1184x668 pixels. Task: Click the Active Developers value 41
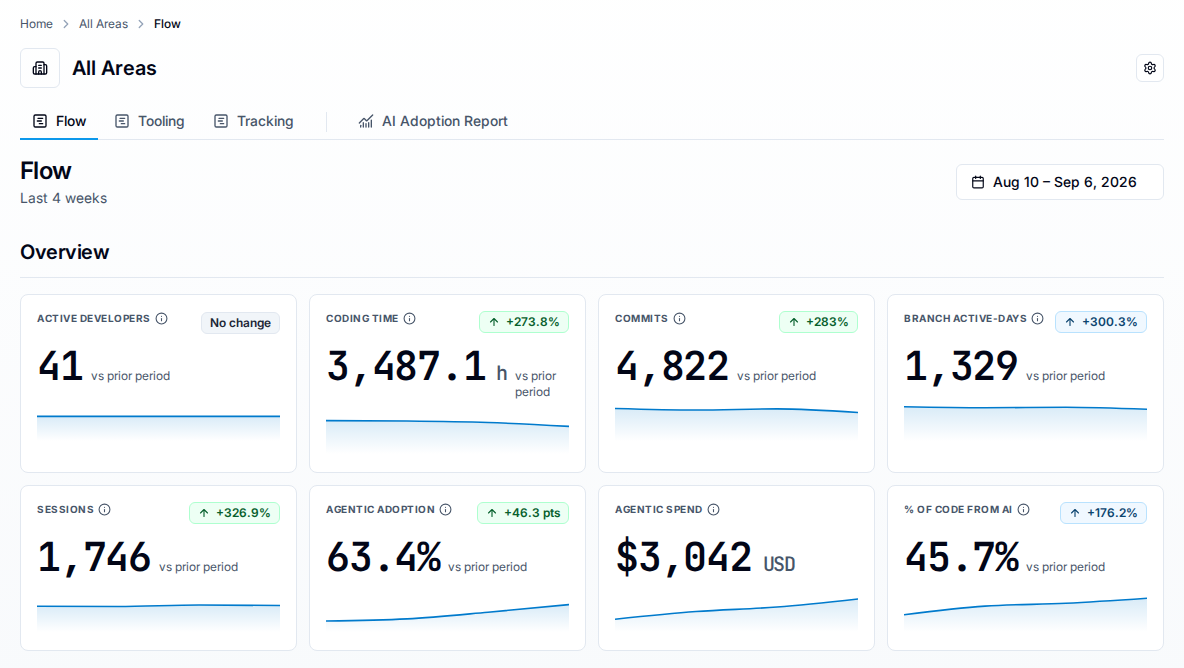coord(60,367)
